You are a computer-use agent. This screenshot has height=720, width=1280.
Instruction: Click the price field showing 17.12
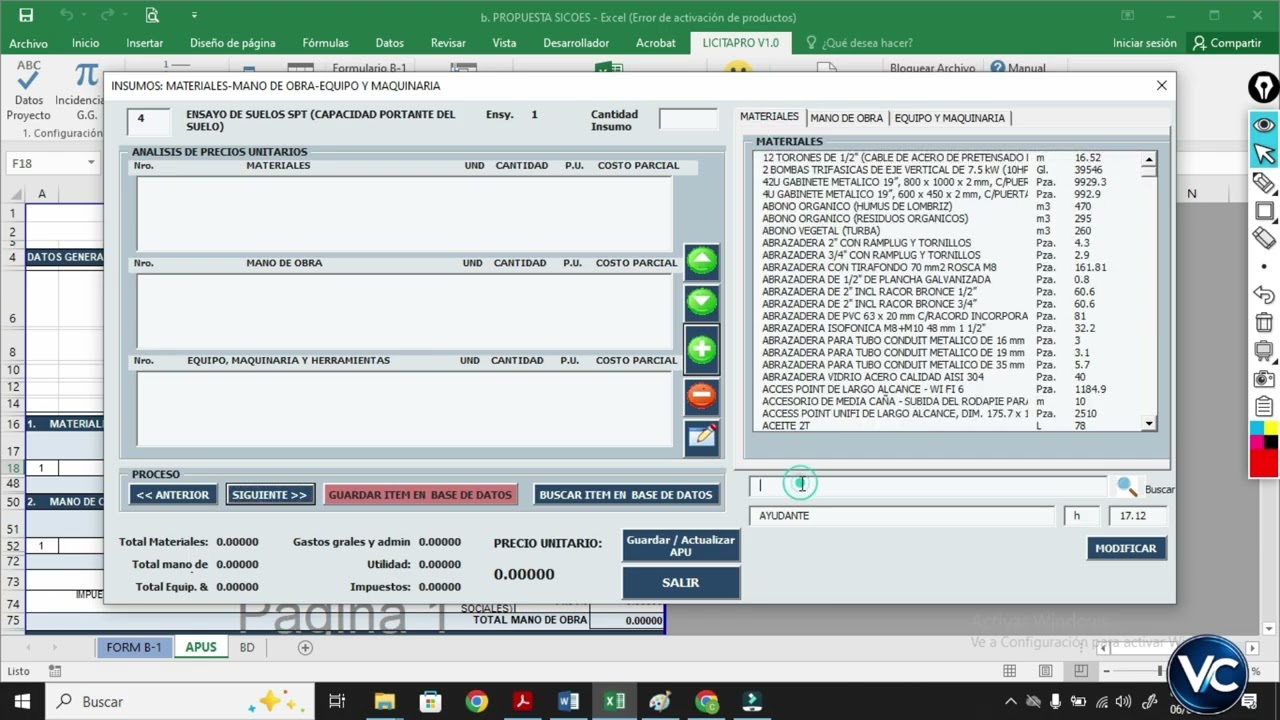(x=1137, y=516)
